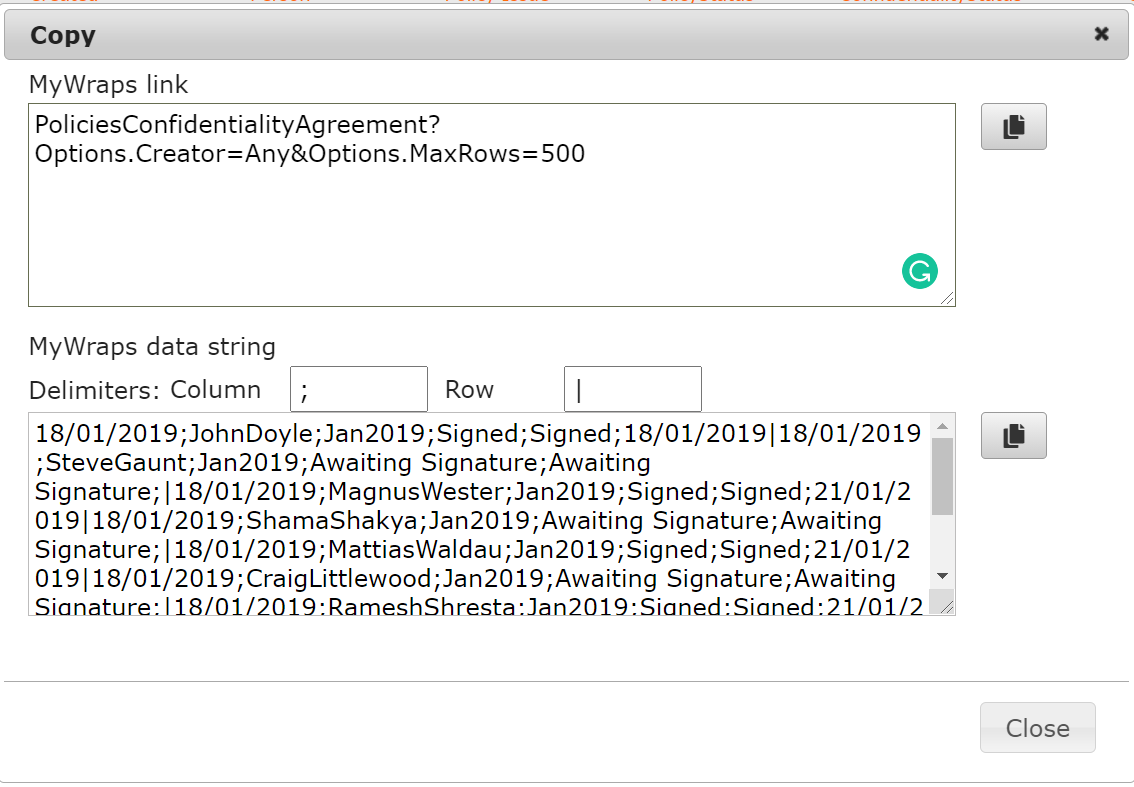Image resolution: width=1134 pixels, height=787 pixels.
Task: Click the resize grip of the MyWraps link box
Action: tap(948, 299)
